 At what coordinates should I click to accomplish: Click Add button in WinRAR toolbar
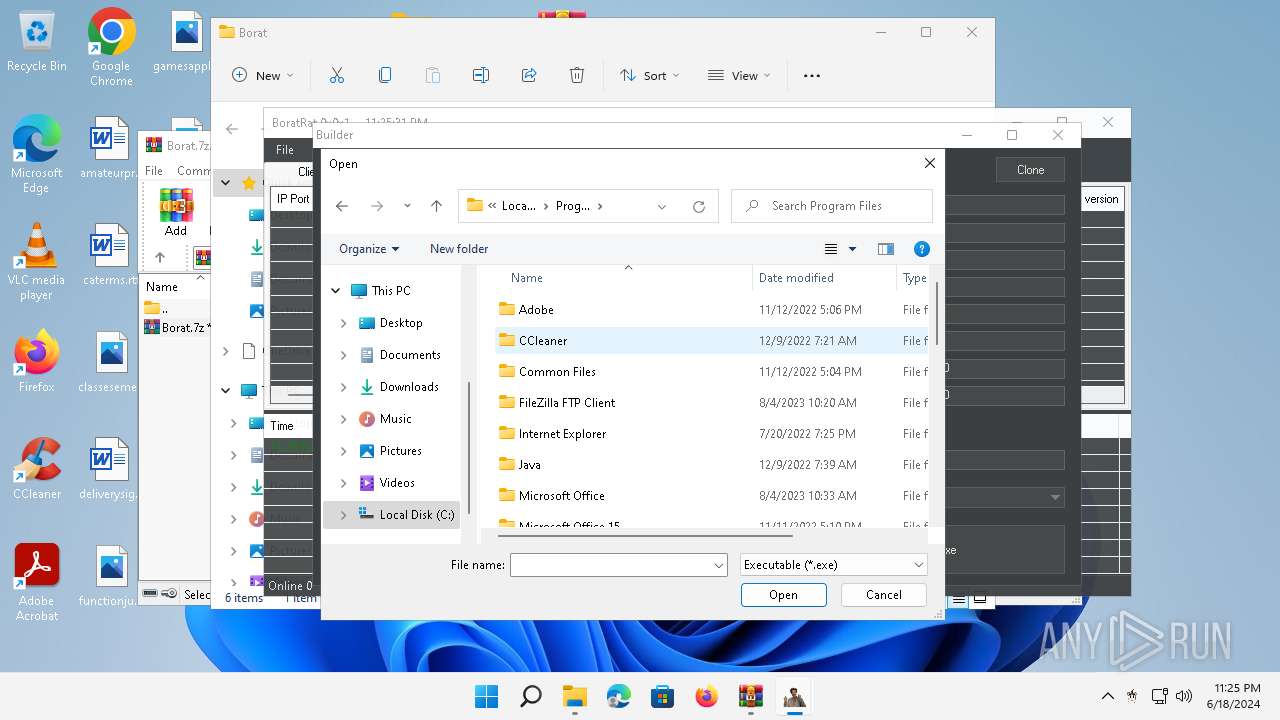[x=176, y=212]
